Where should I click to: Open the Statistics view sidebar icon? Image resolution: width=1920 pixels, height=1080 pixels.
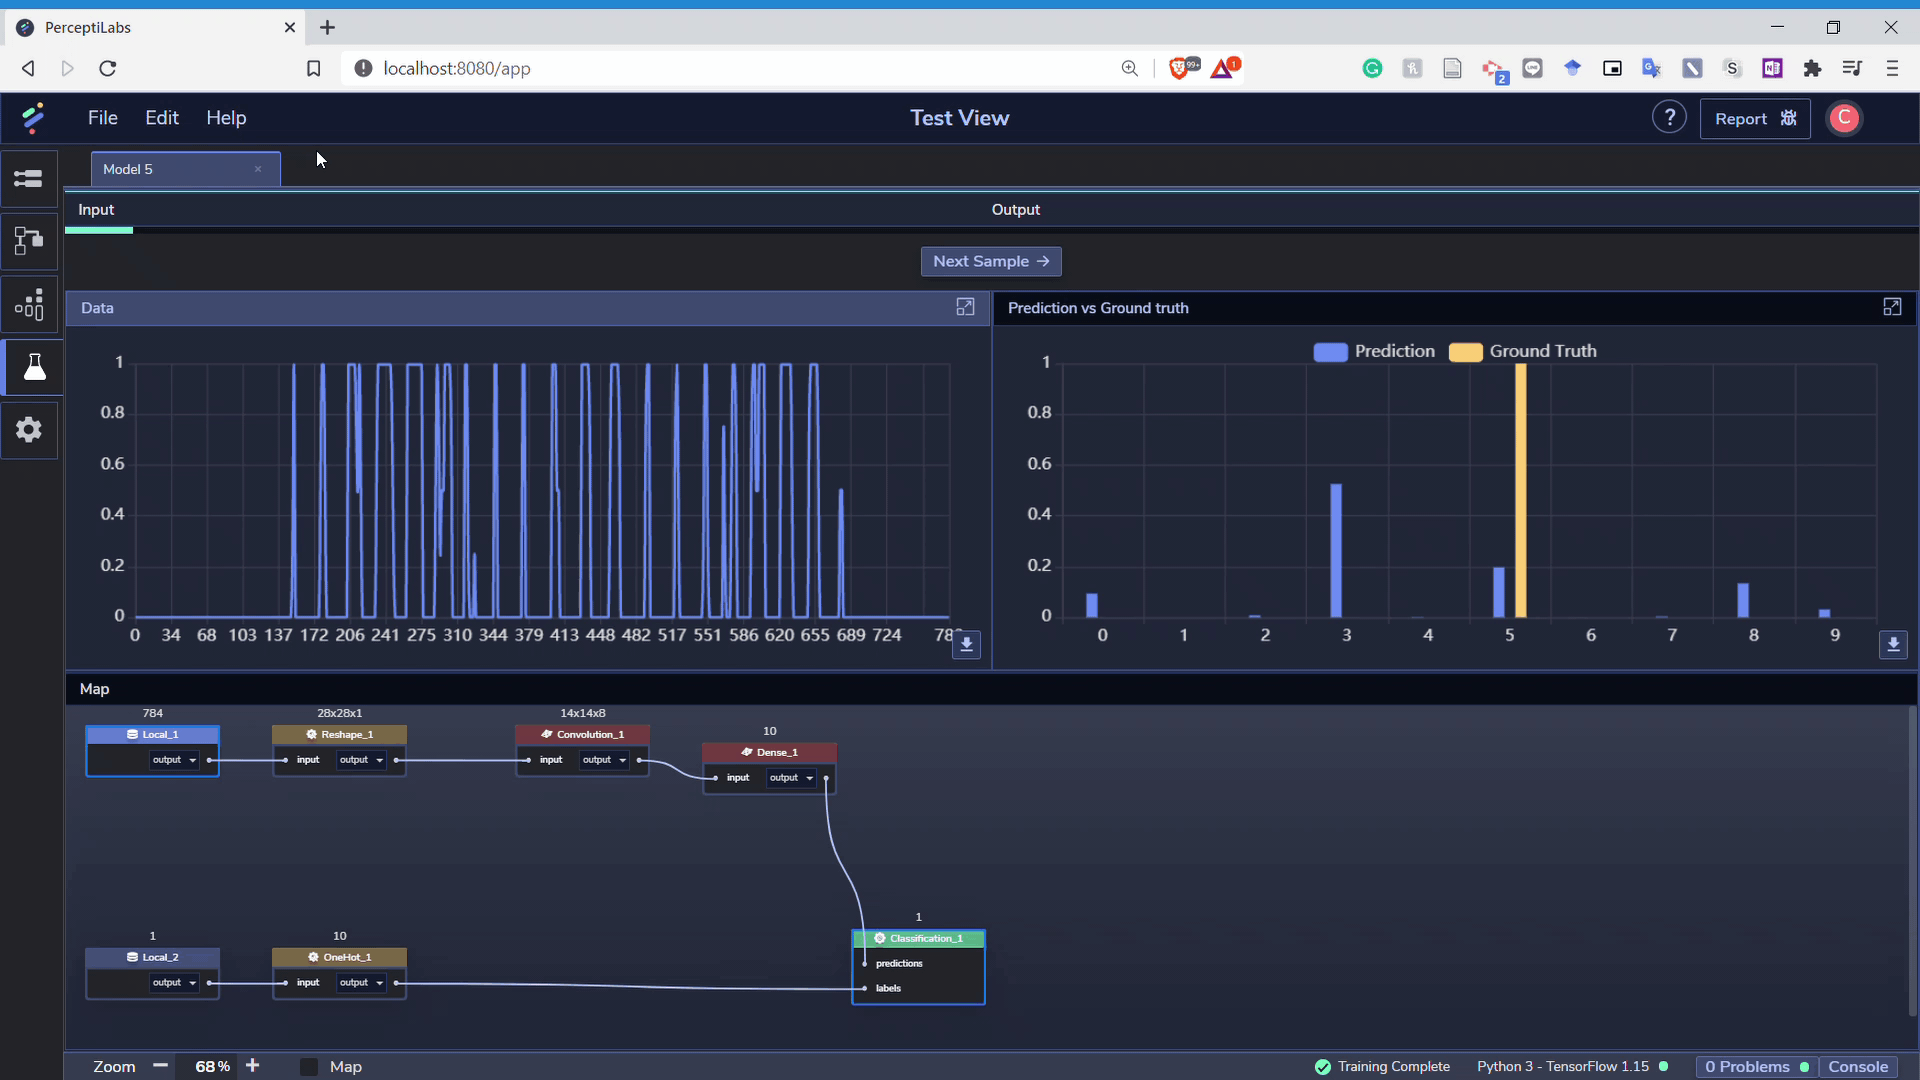tap(28, 304)
